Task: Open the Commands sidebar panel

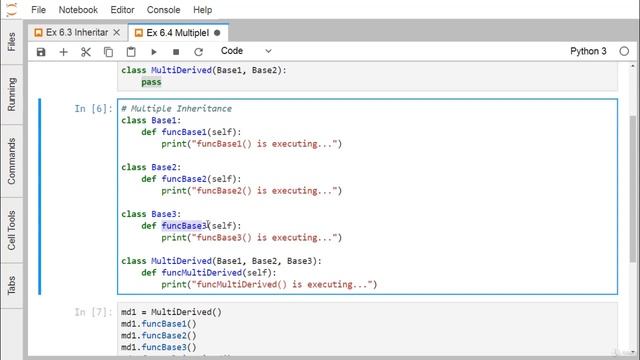Action: pyautogui.click(x=11, y=161)
